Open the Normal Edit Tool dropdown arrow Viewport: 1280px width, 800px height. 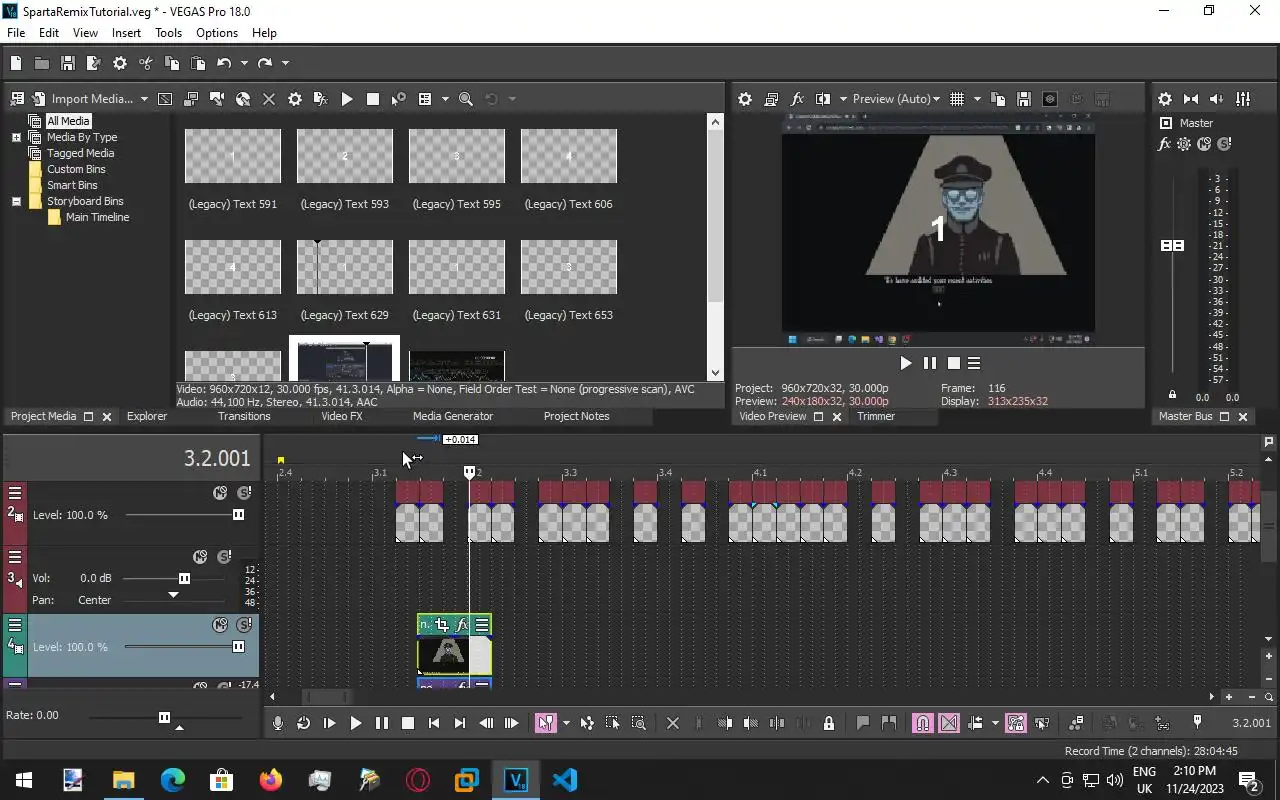point(565,723)
